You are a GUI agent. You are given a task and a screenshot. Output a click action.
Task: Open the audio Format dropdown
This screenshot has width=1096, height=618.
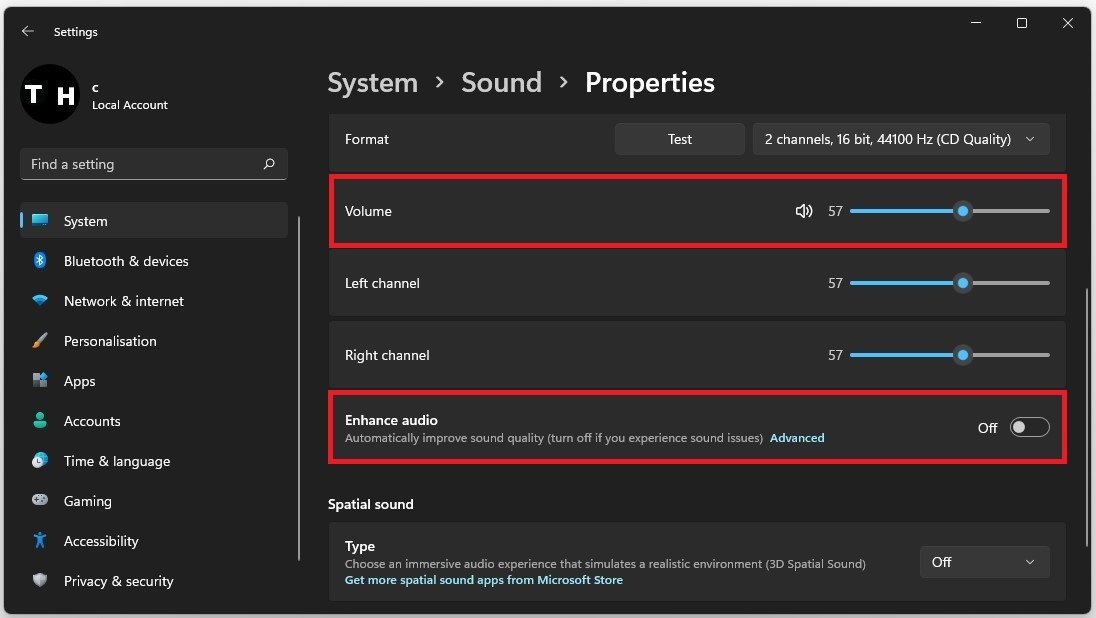[900, 140]
